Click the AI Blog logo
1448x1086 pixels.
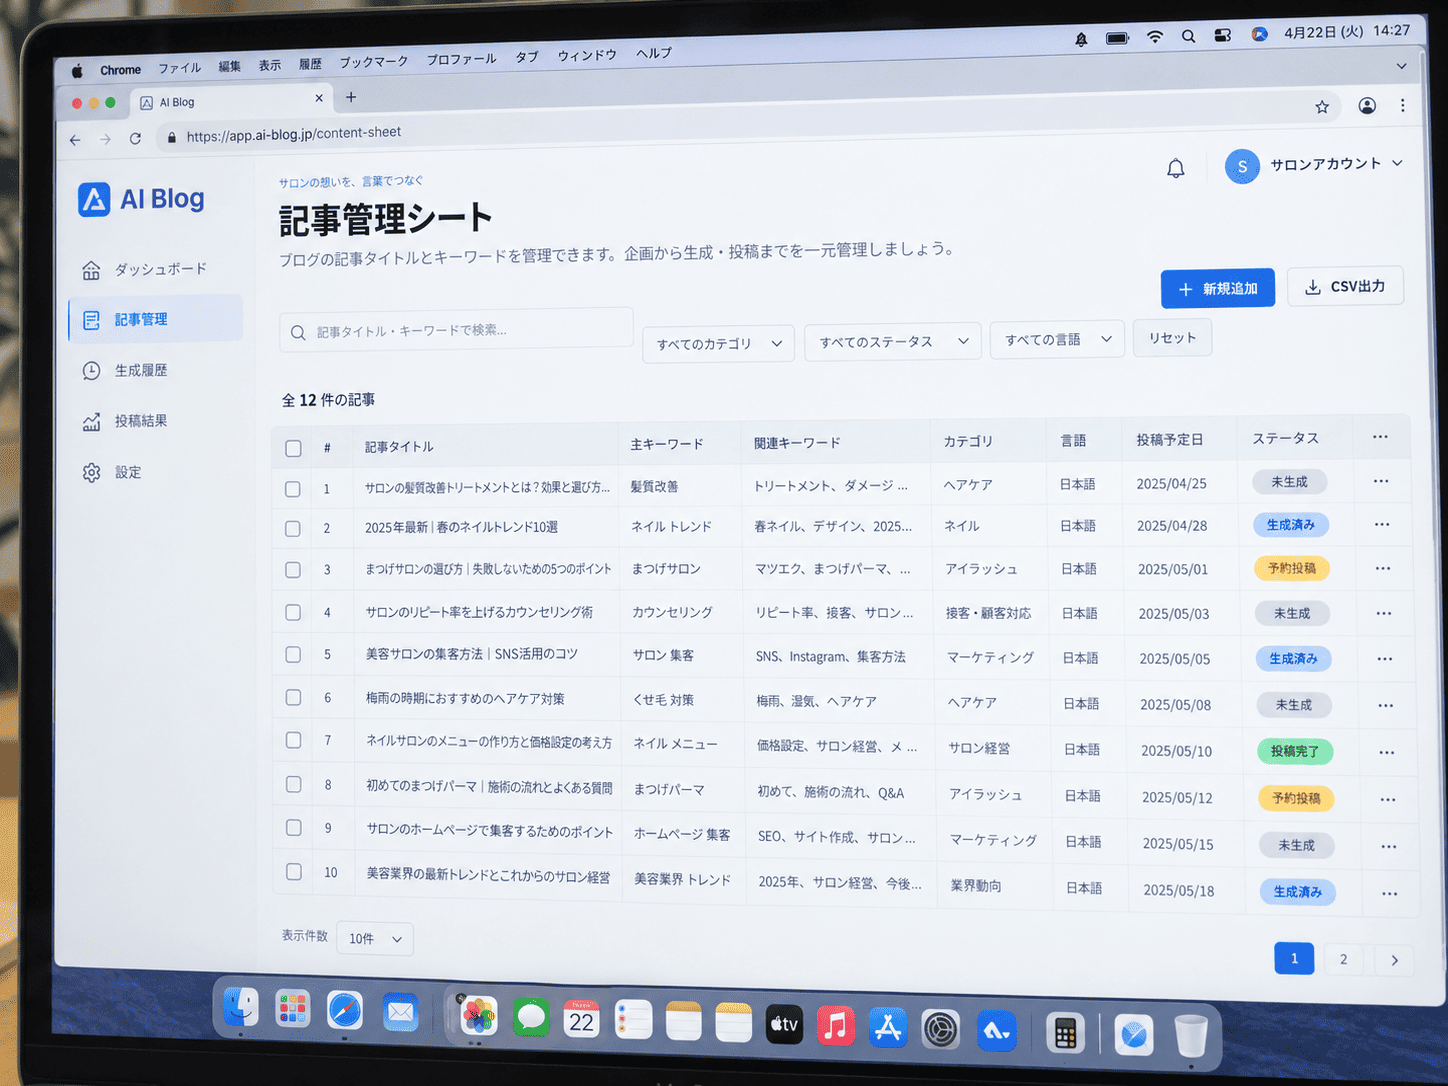(x=141, y=199)
